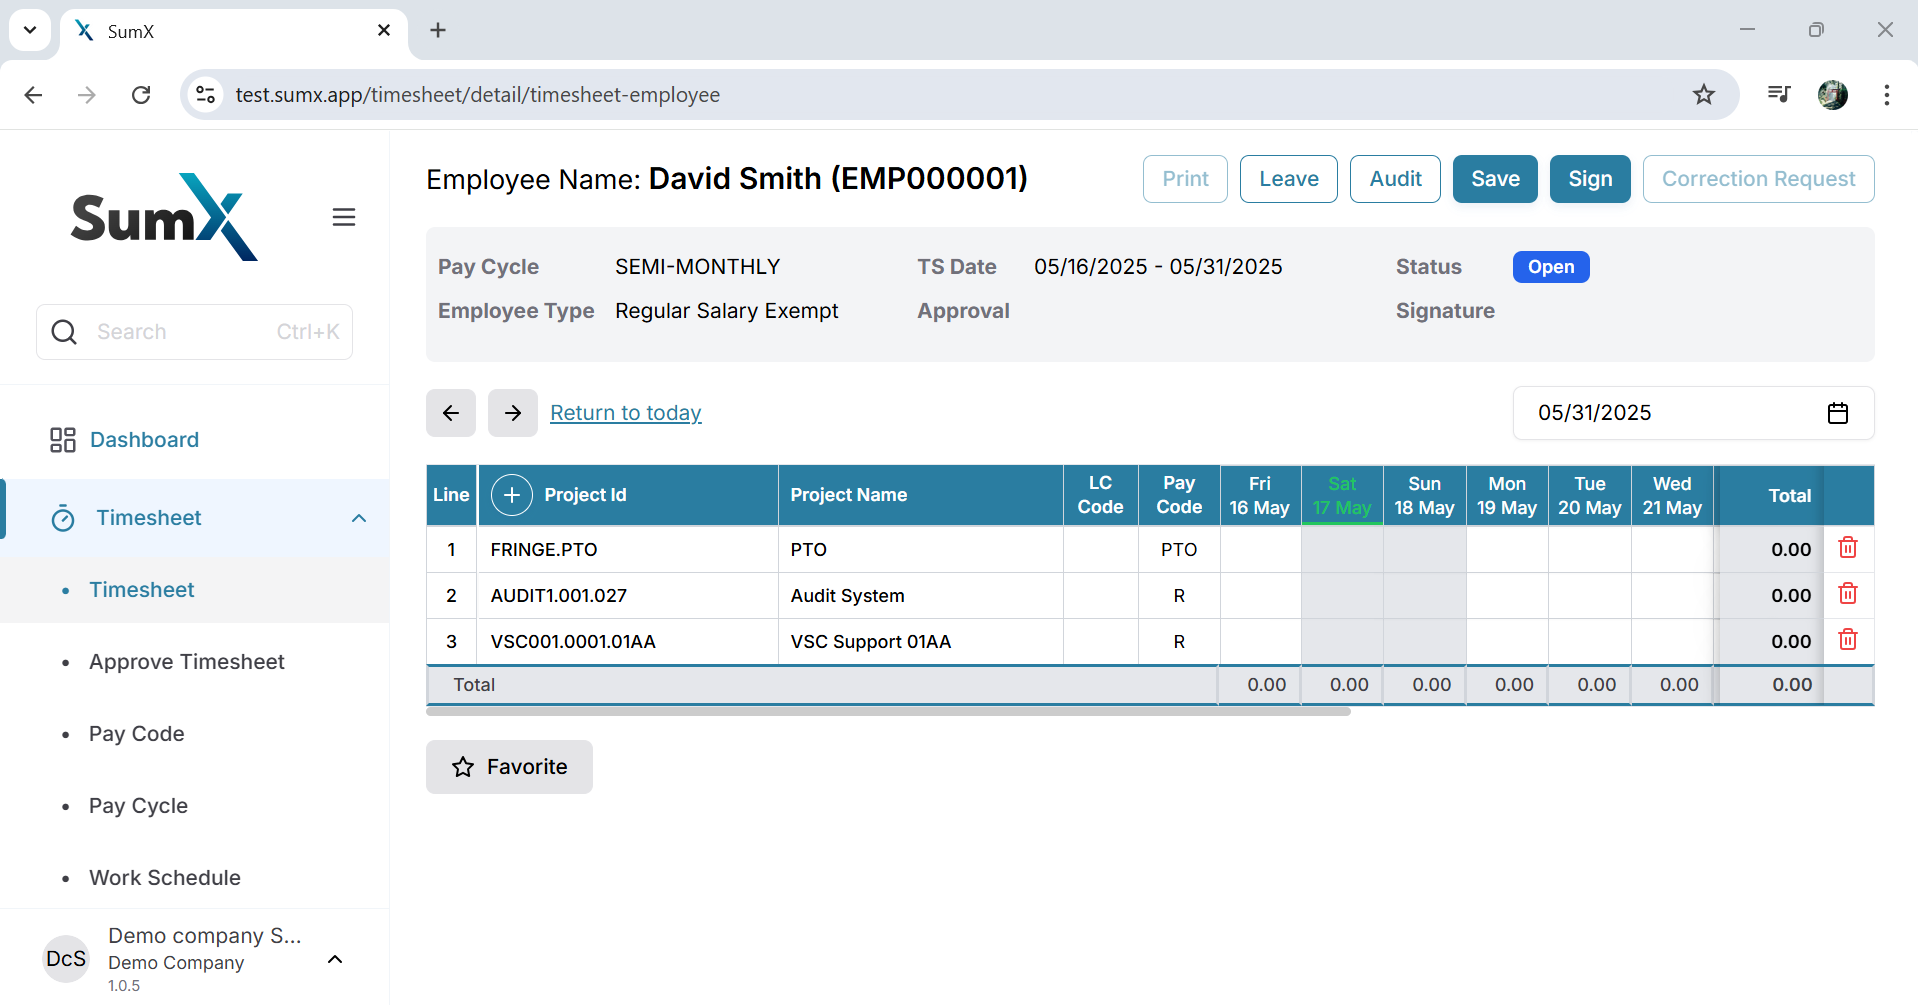This screenshot has width=1918, height=1005.
Task: Click the table horizontal scrollbar
Action: click(888, 712)
